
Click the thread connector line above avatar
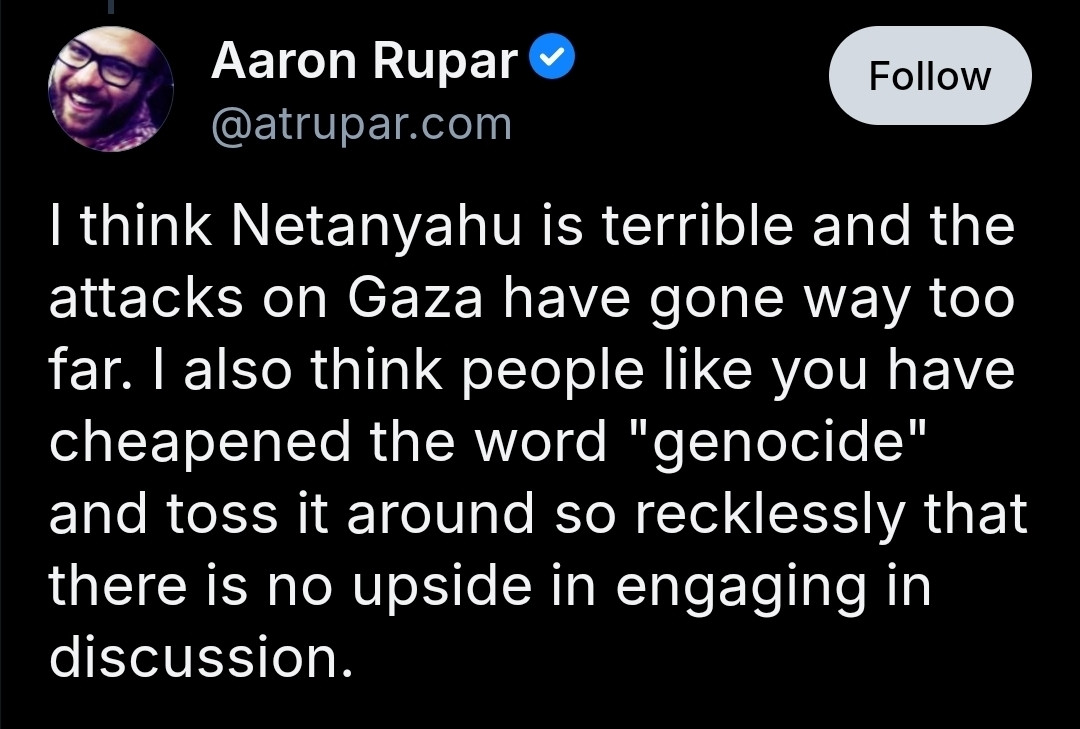[x=110, y=6]
